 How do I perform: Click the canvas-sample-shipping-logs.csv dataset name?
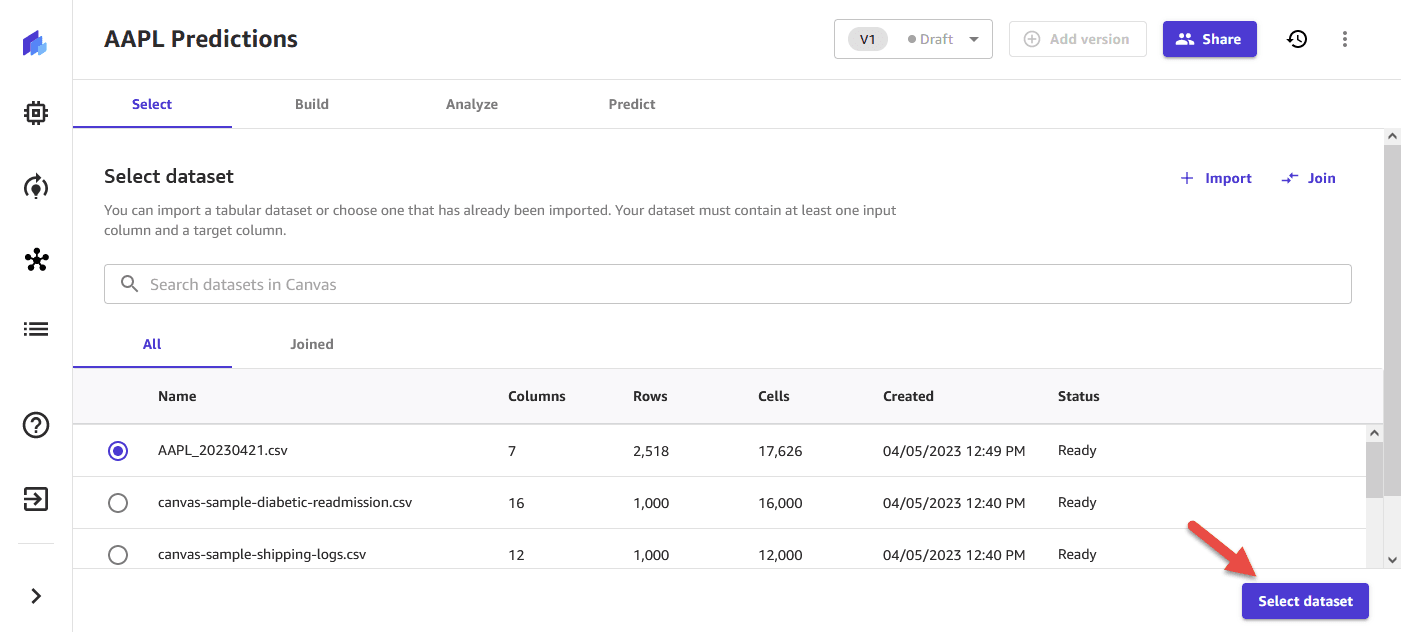[x=262, y=554]
